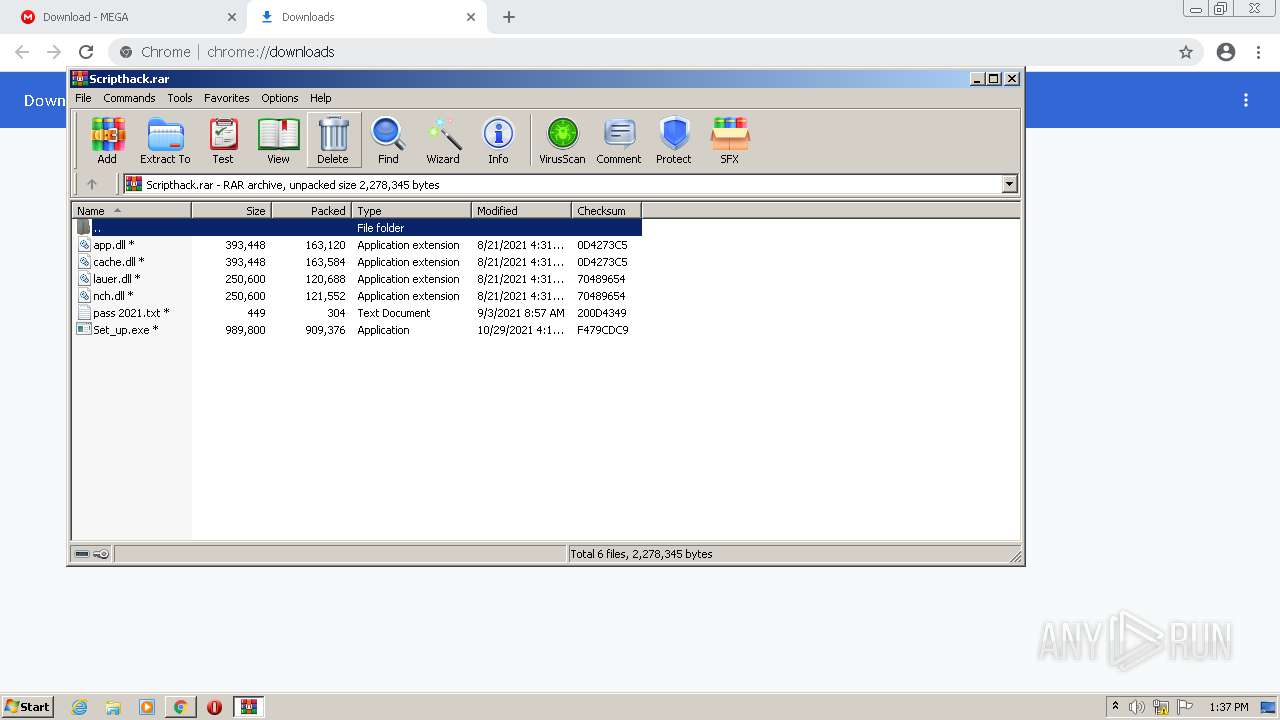1280x720 pixels.
Task: Open the Chrome profile avatar
Action: click(1226, 52)
